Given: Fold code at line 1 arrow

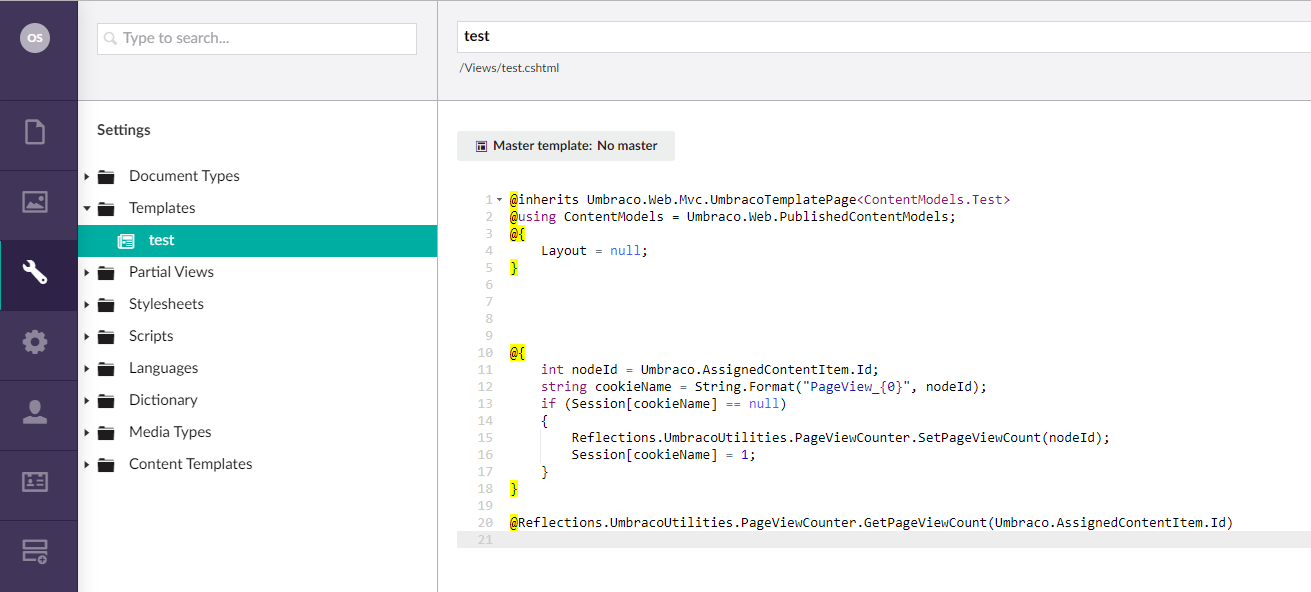Looking at the screenshot, I should (x=499, y=200).
